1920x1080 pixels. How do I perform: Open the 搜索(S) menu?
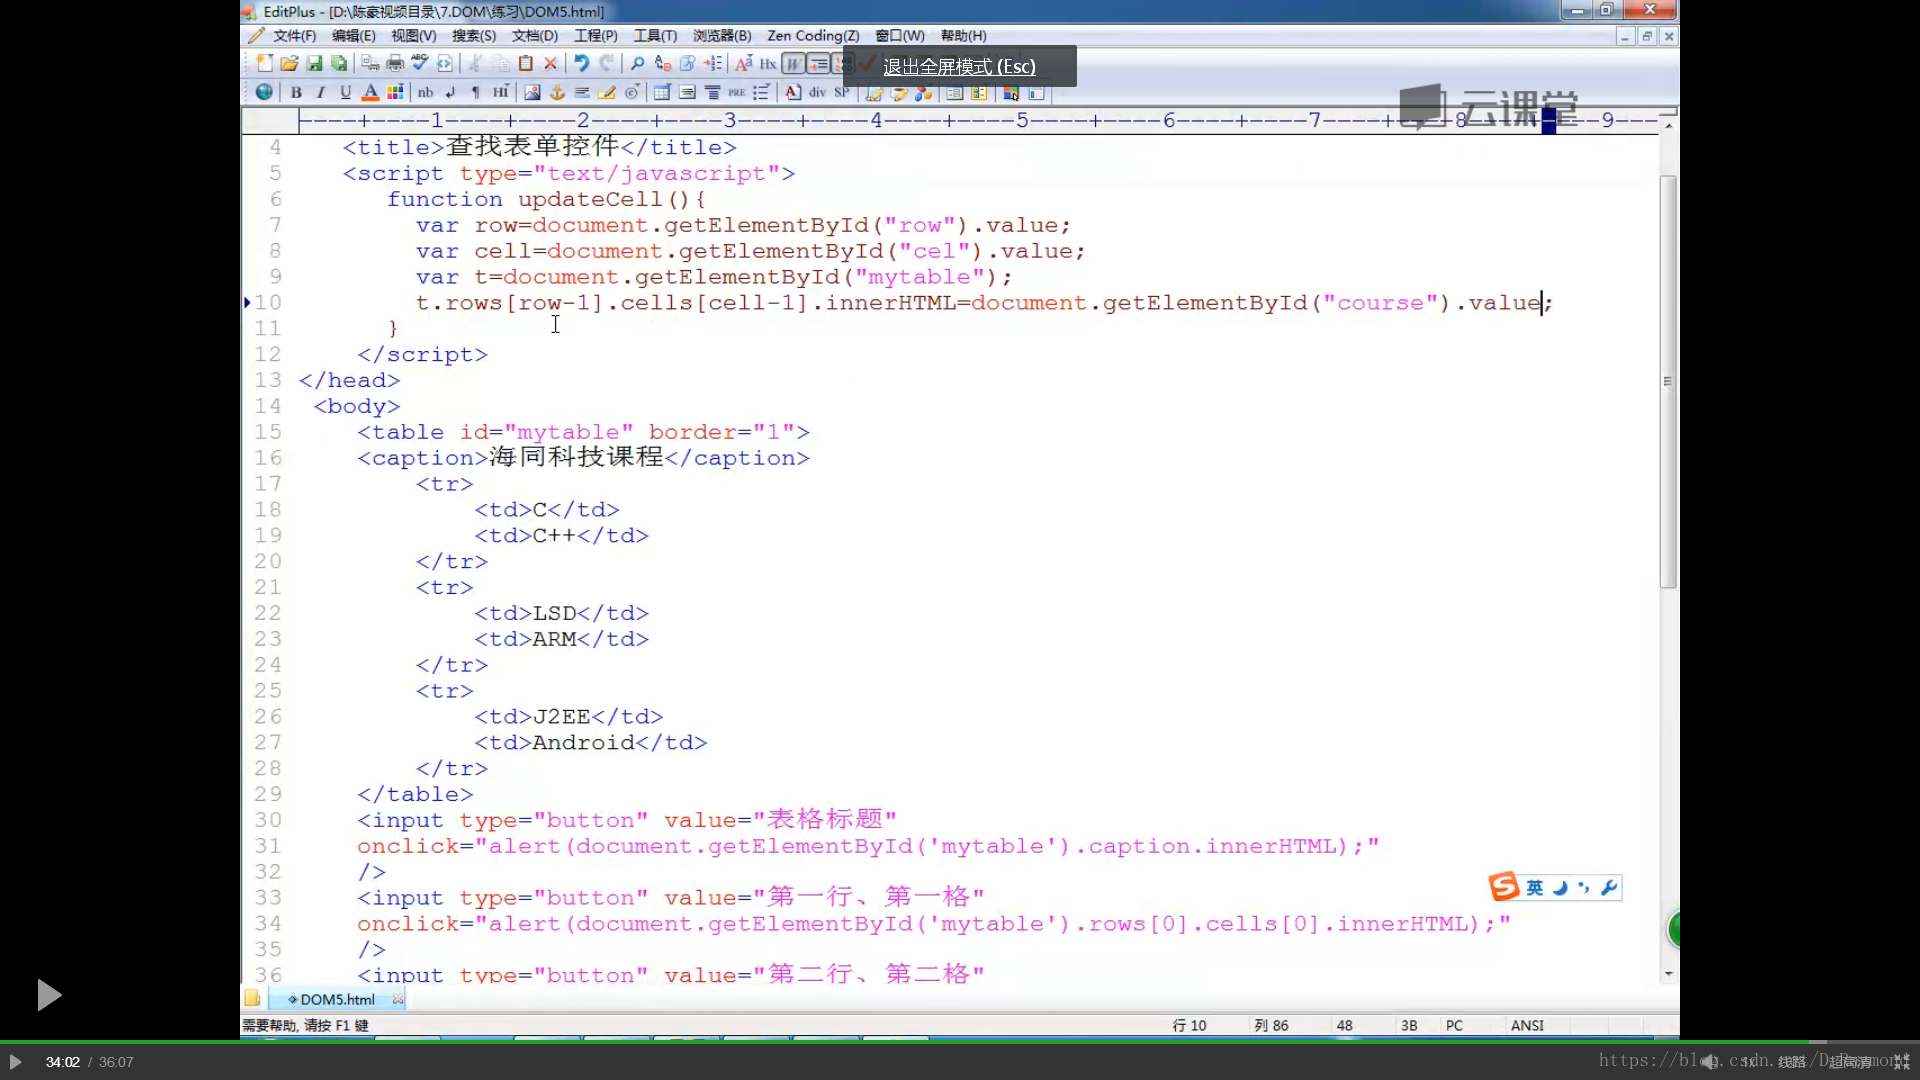[474, 36]
